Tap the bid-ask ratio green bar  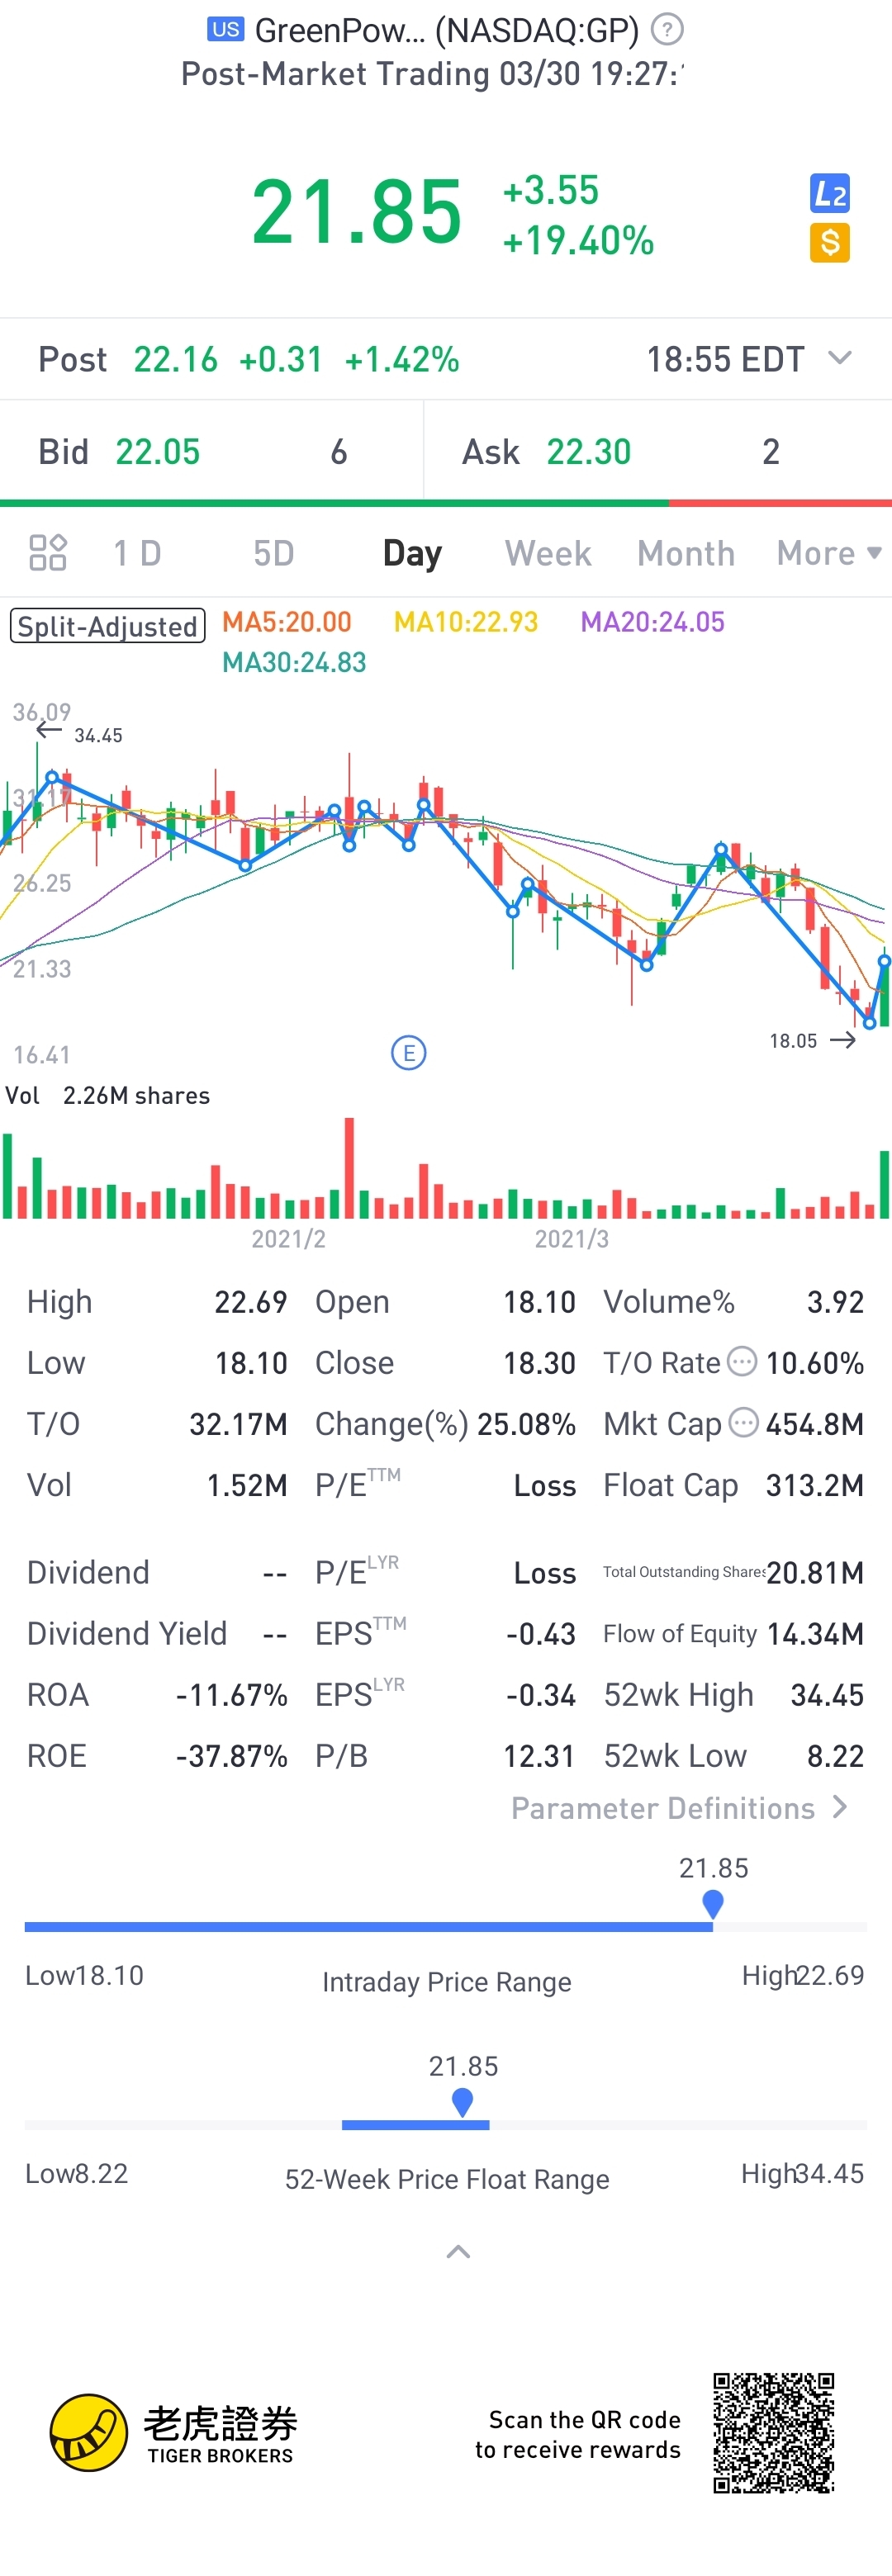tap(334, 503)
